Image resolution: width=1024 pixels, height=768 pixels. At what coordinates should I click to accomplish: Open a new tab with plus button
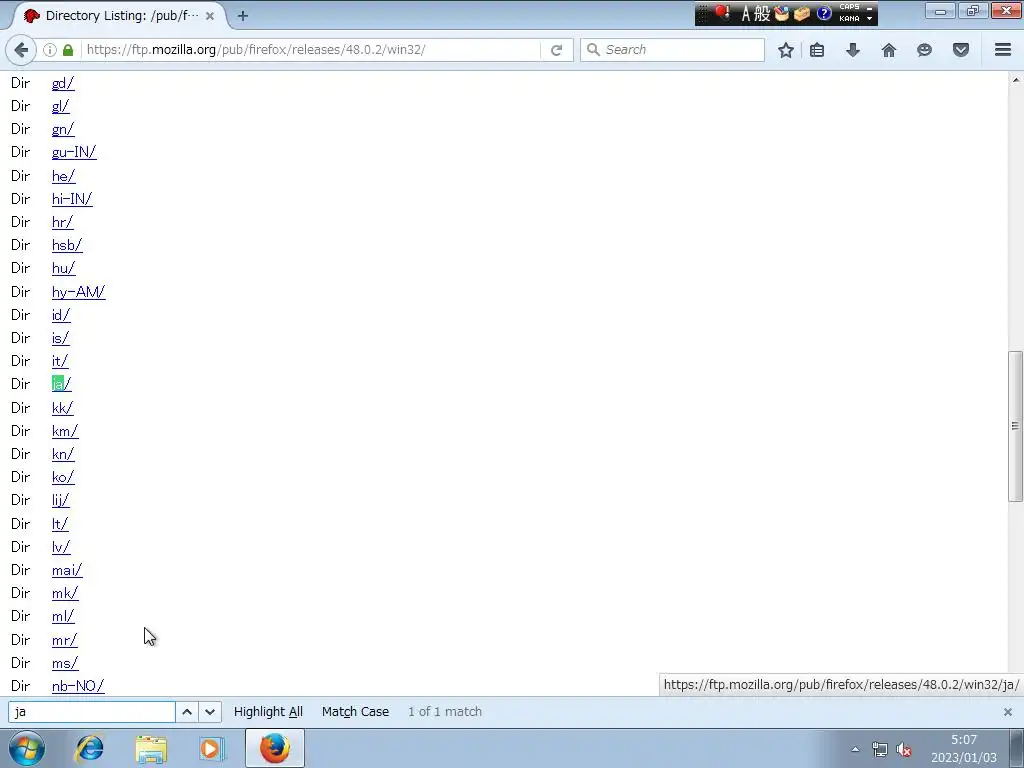pos(243,16)
